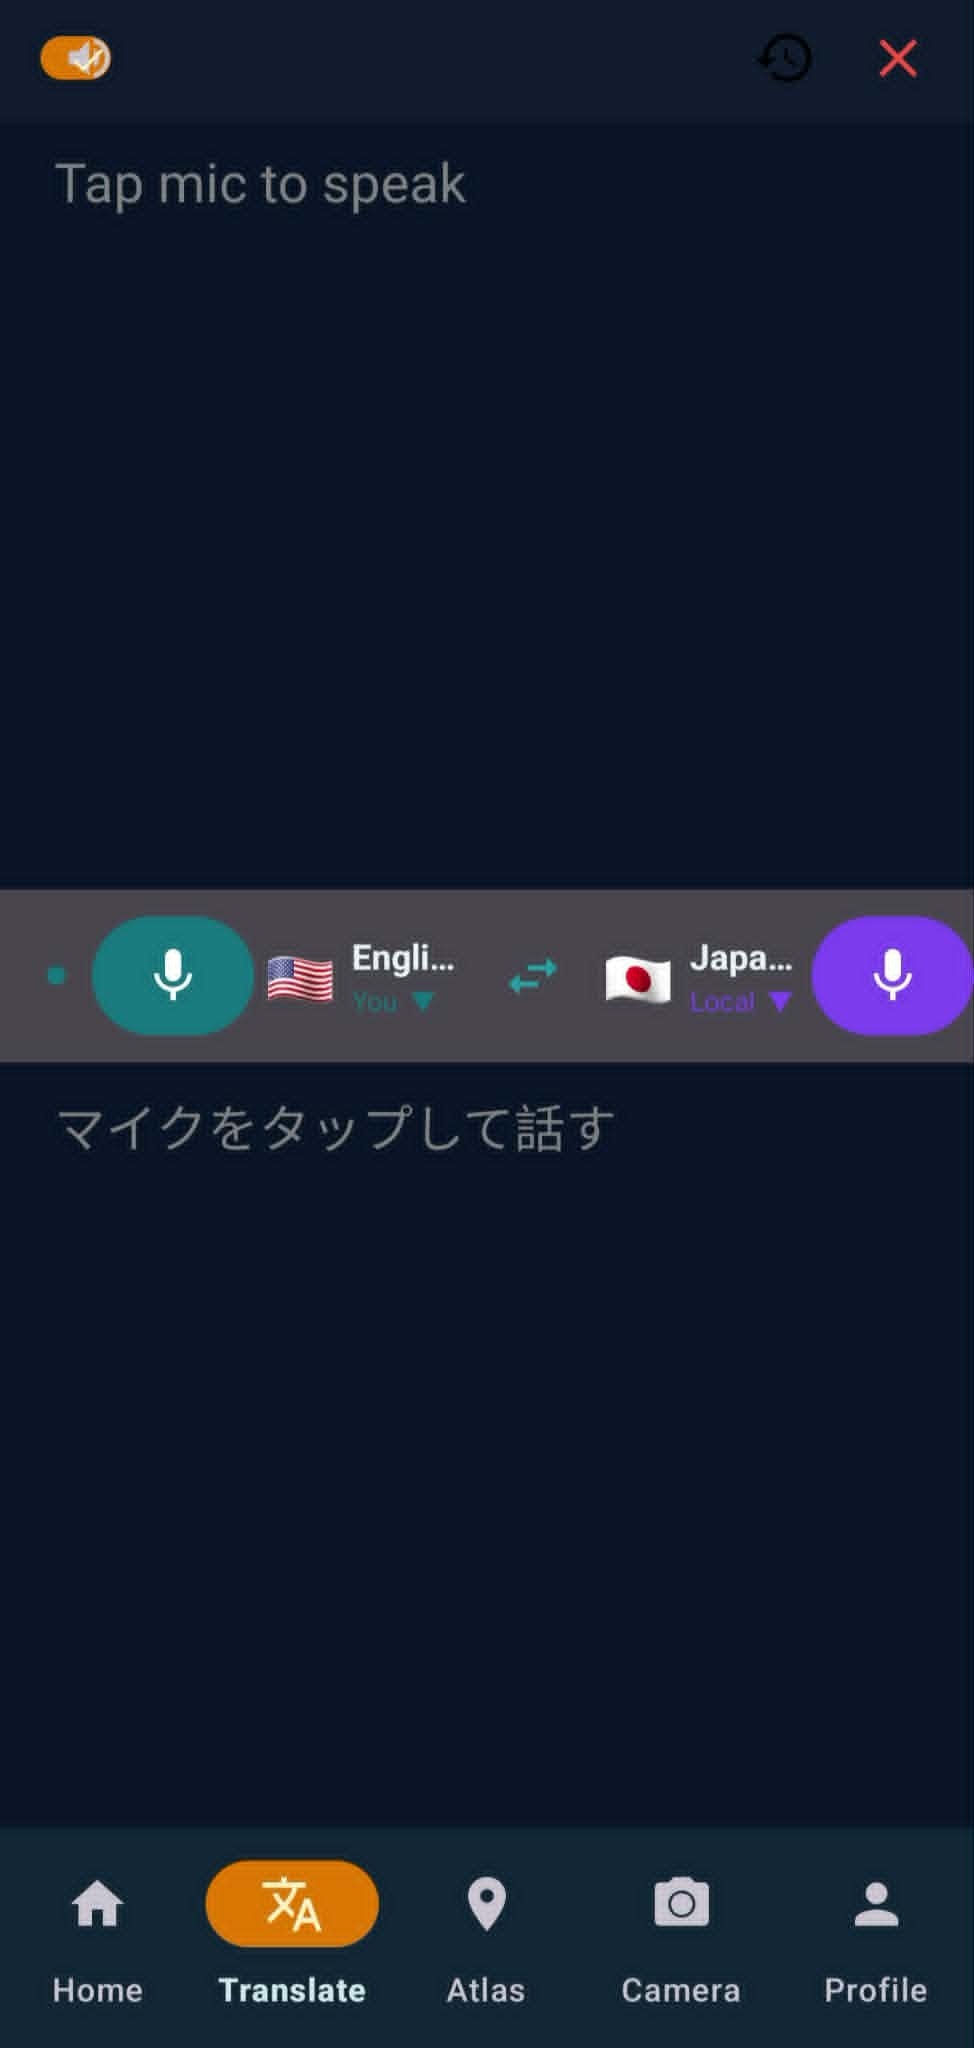Click the US flag icon
The image size is (974, 2048).
[300, 978]
